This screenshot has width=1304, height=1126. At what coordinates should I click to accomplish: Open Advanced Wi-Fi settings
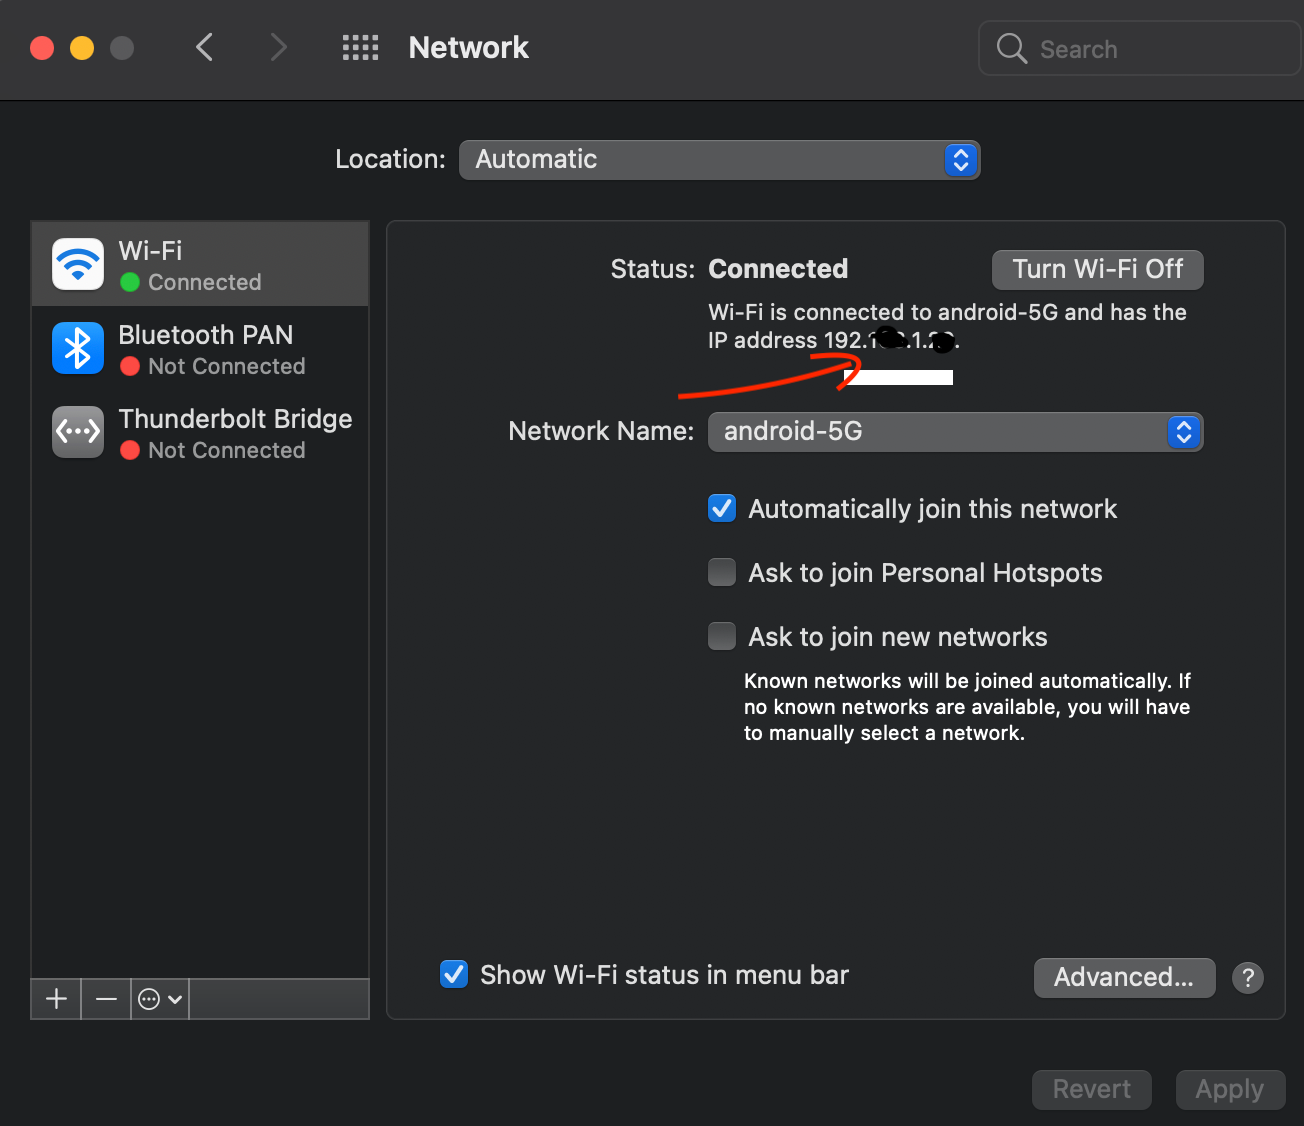(x=1124, y=977)
